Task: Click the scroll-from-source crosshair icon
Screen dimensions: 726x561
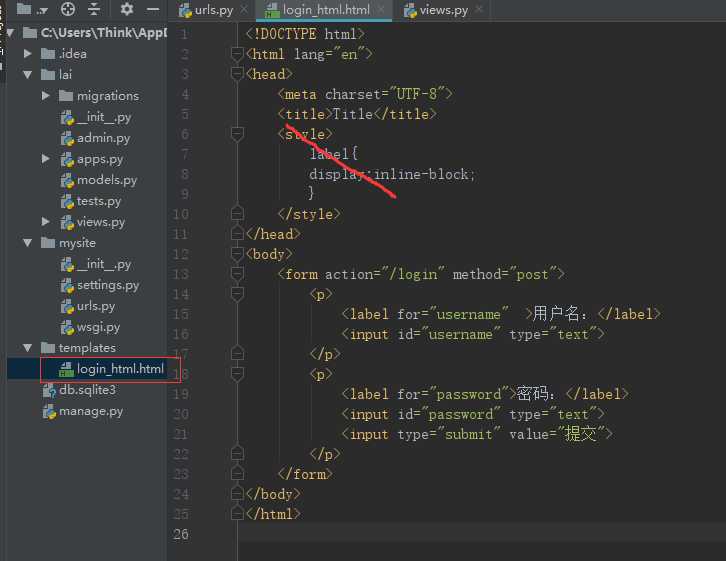Action: point(68,9)
